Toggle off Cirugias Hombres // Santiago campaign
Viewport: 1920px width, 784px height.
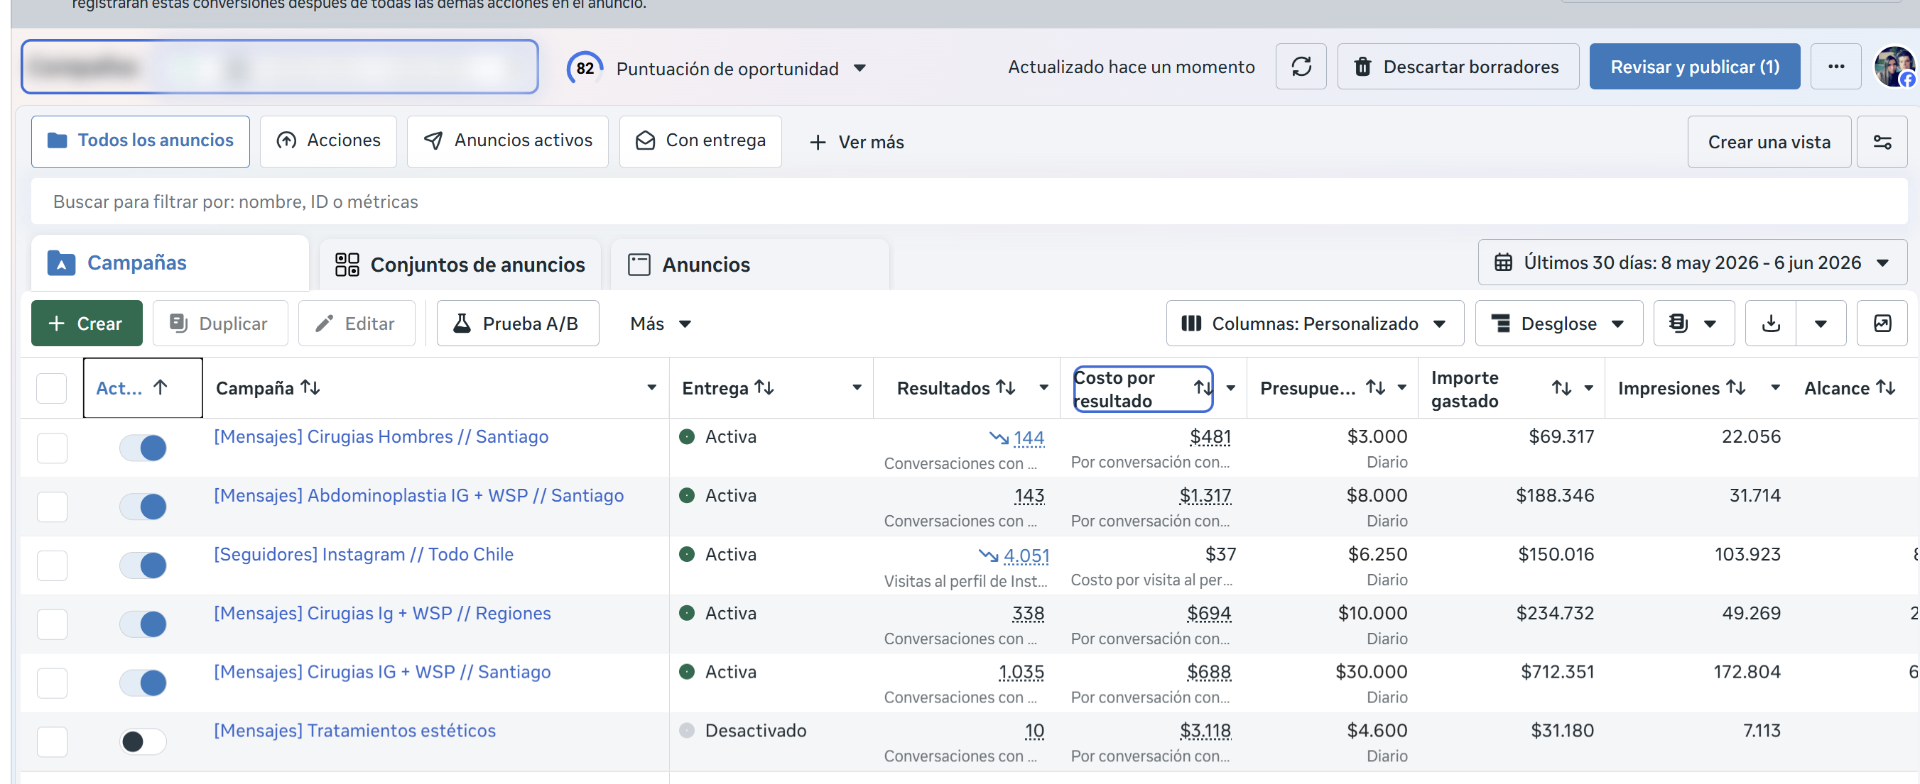(143, 448)
